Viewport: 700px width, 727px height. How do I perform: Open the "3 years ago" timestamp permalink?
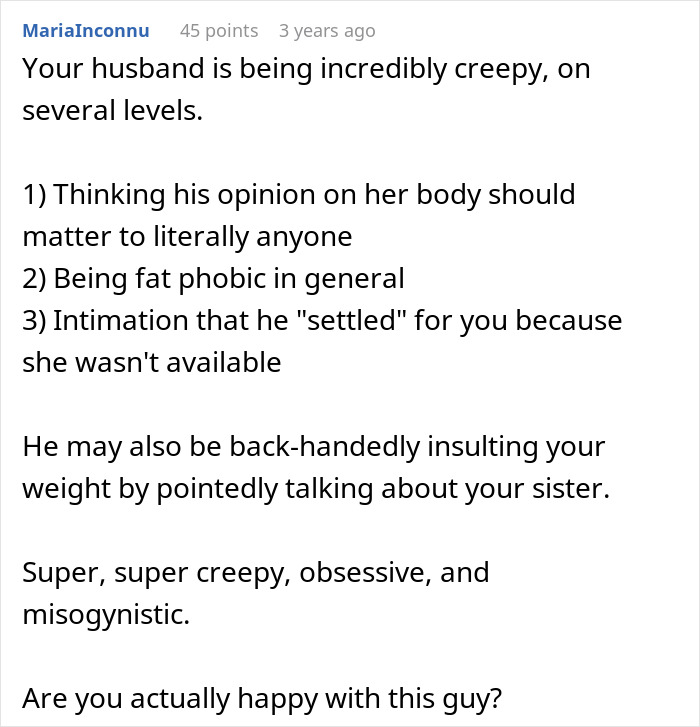(x=327, y=31)
